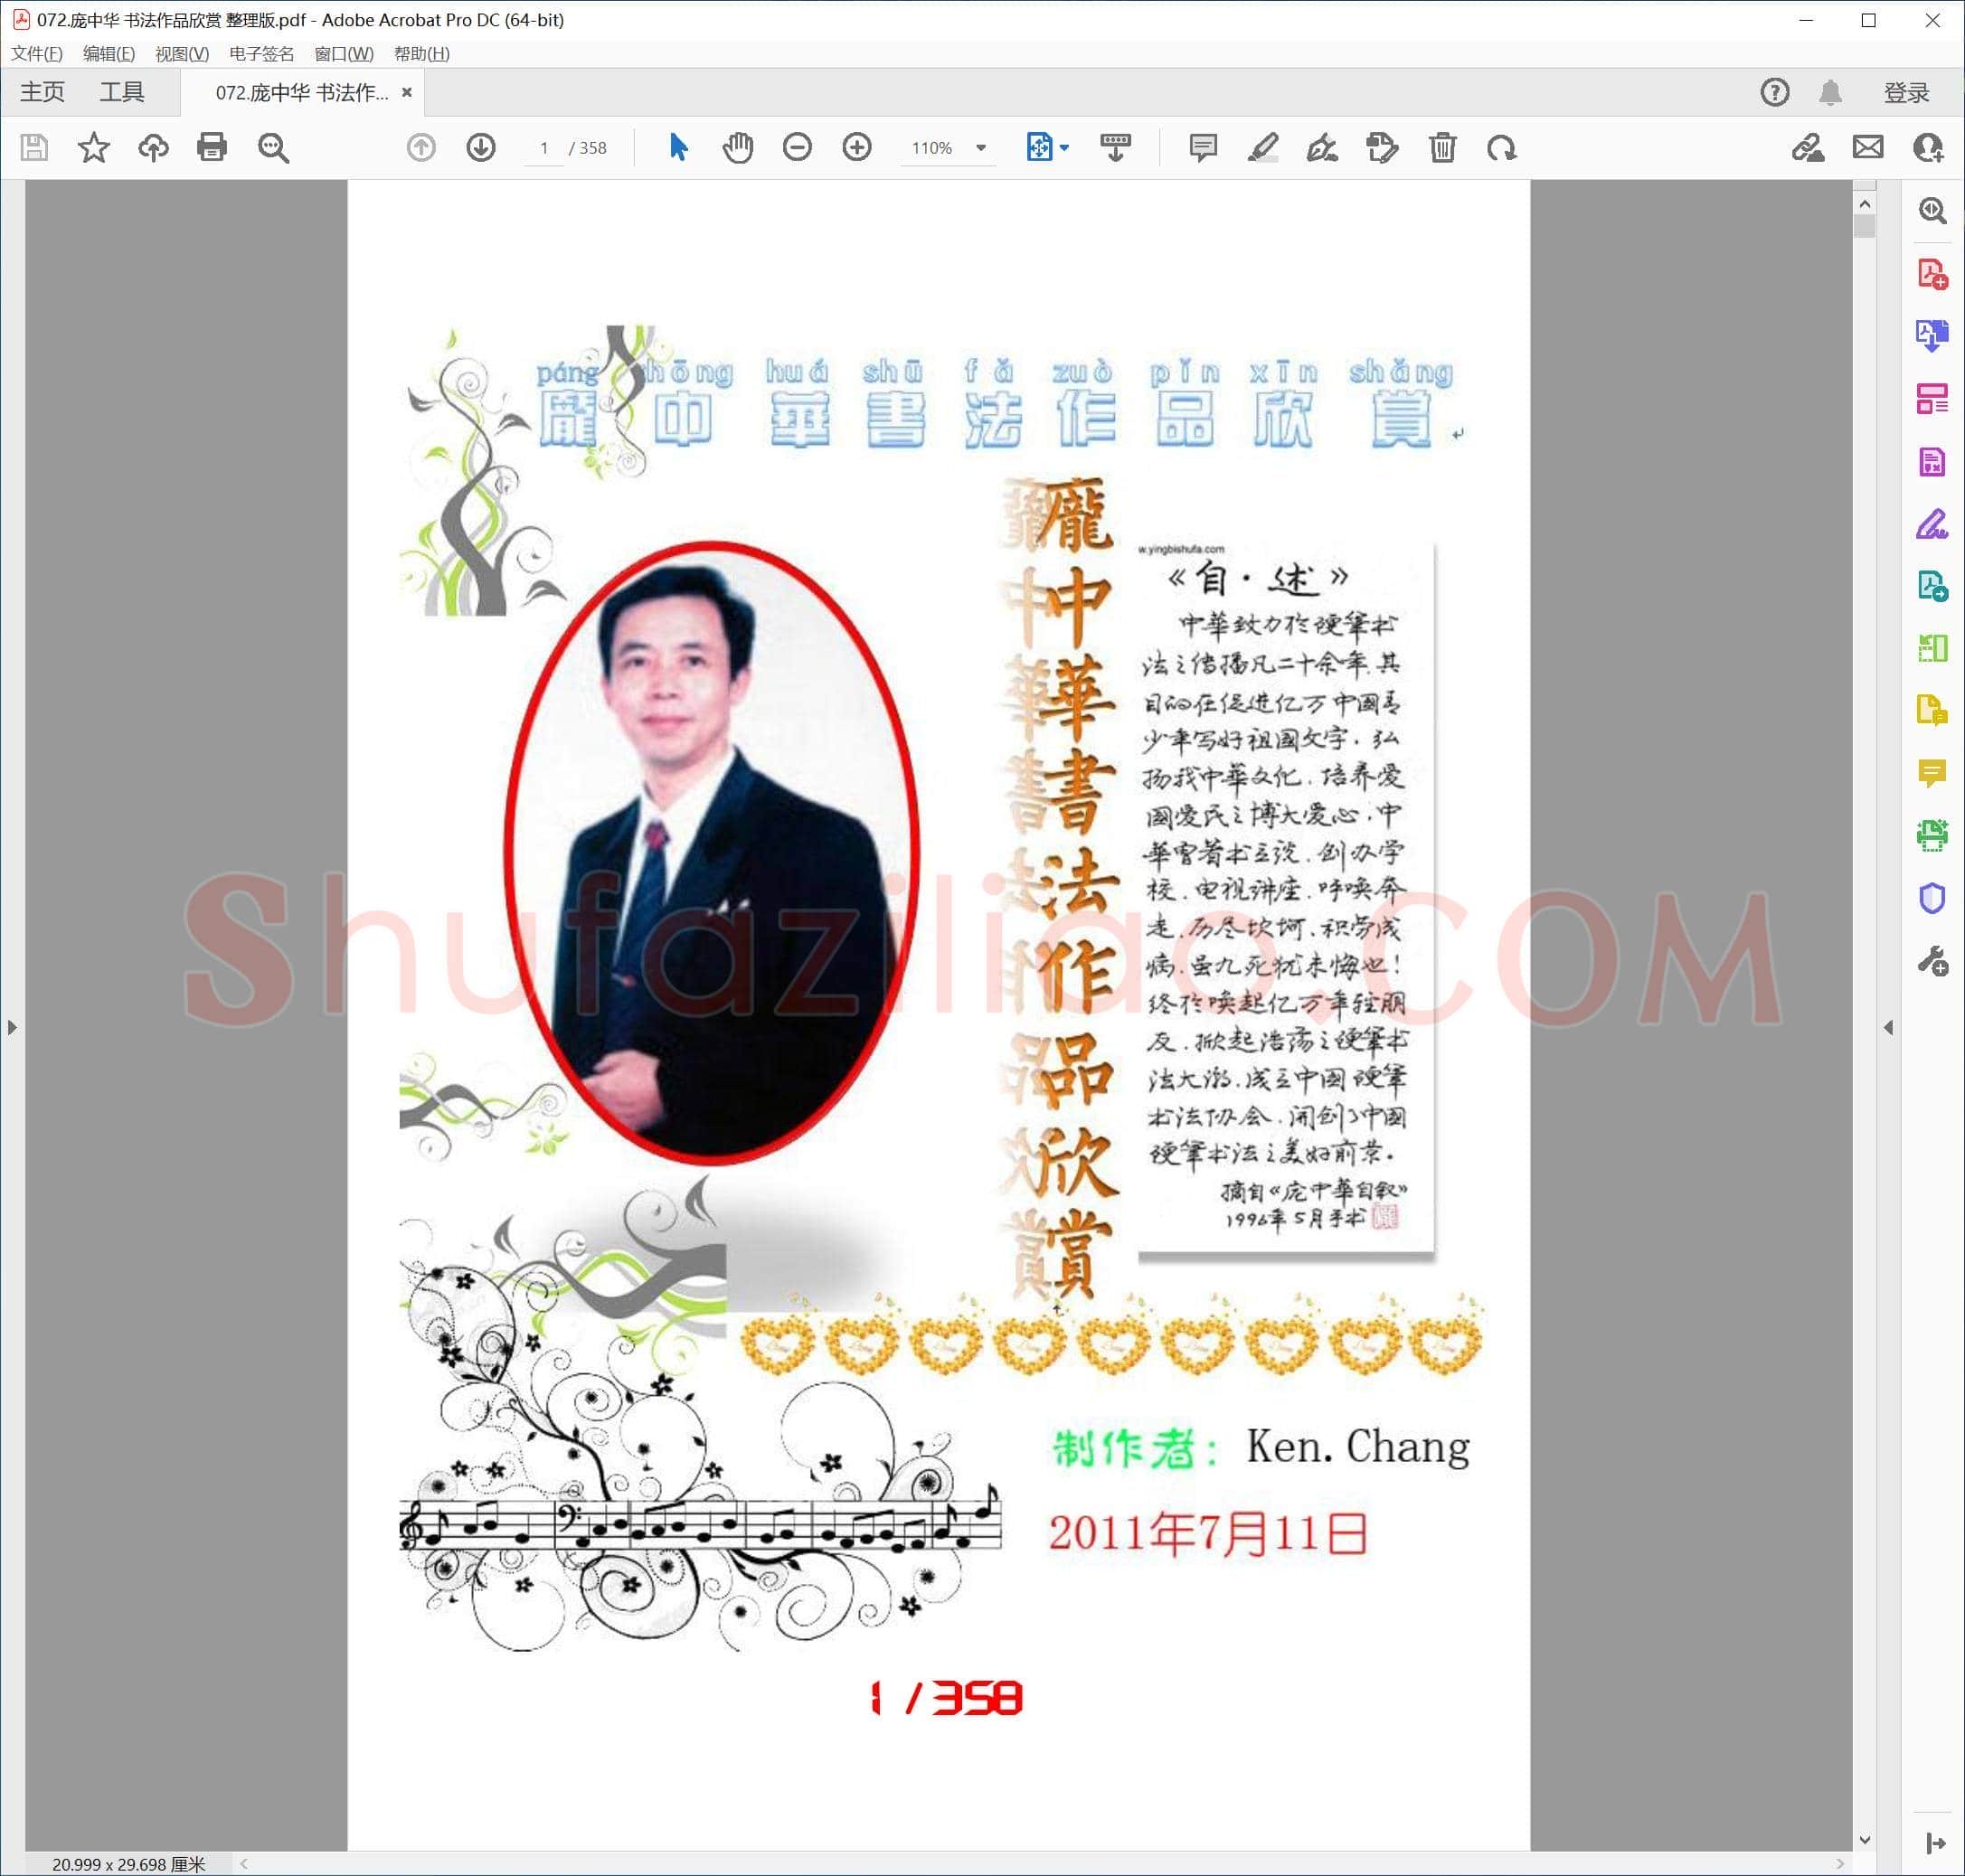The image size is (1965, 1876).
Task: Rotate page with rotate icon
Action: [x=1501, y=148]
